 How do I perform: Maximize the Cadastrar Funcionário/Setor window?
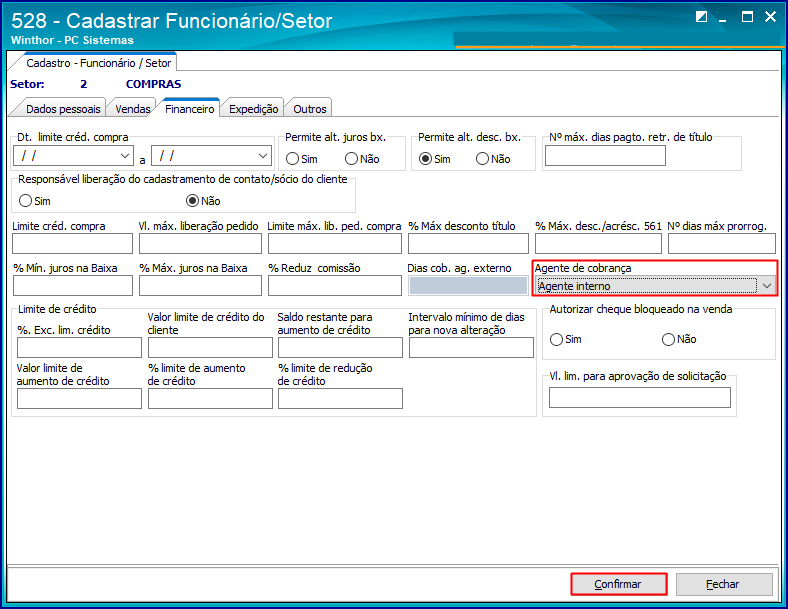tap(747, 17)
